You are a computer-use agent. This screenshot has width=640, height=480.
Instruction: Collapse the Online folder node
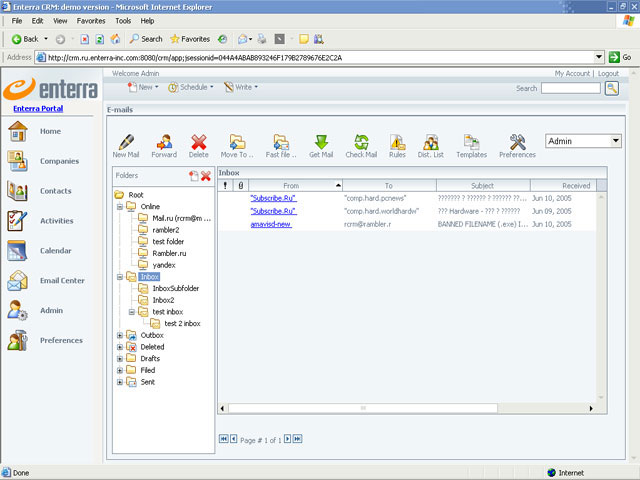click(x=120, y=207)
